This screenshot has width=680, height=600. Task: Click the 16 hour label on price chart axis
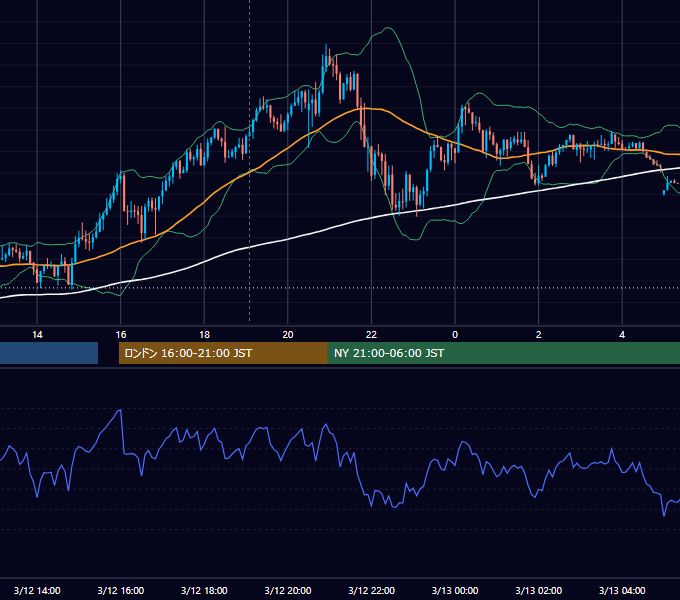pyautogui.click(x=121, y=335)
